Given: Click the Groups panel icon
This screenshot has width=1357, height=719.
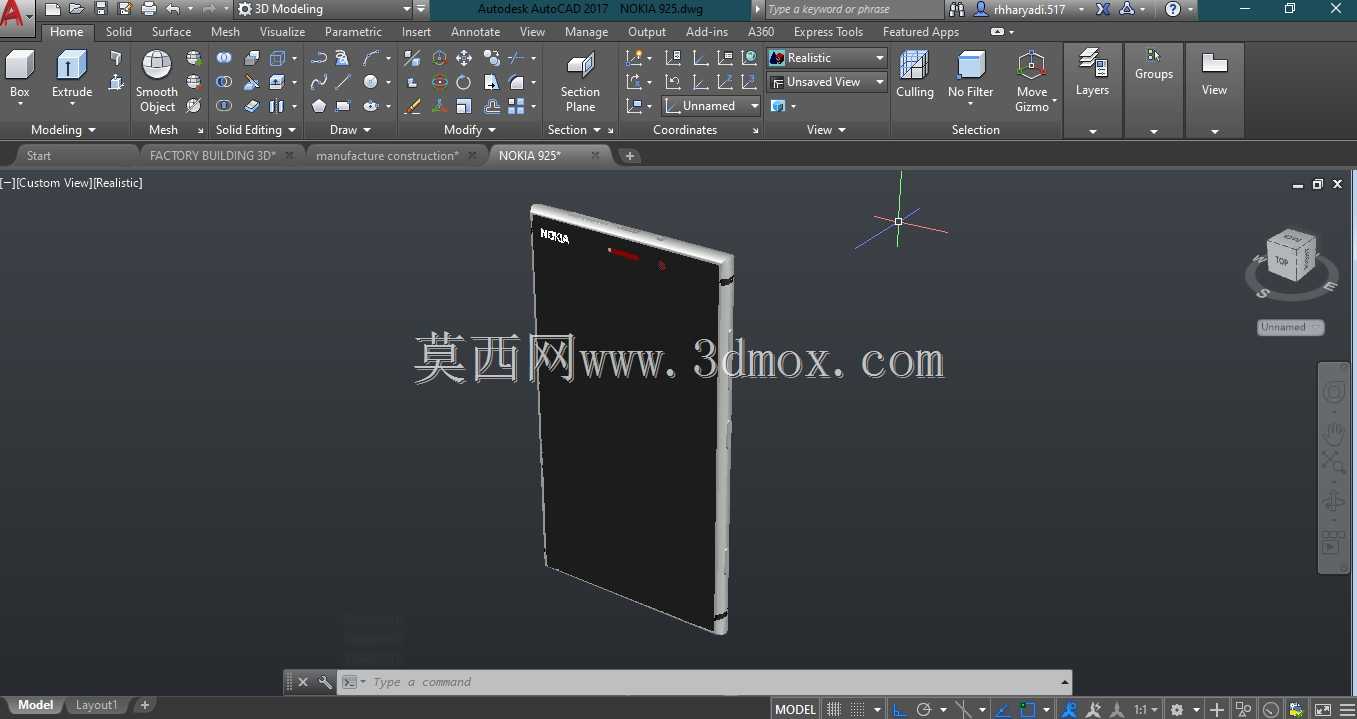Looking at the screenshot, I should [x=1154, y=65].
